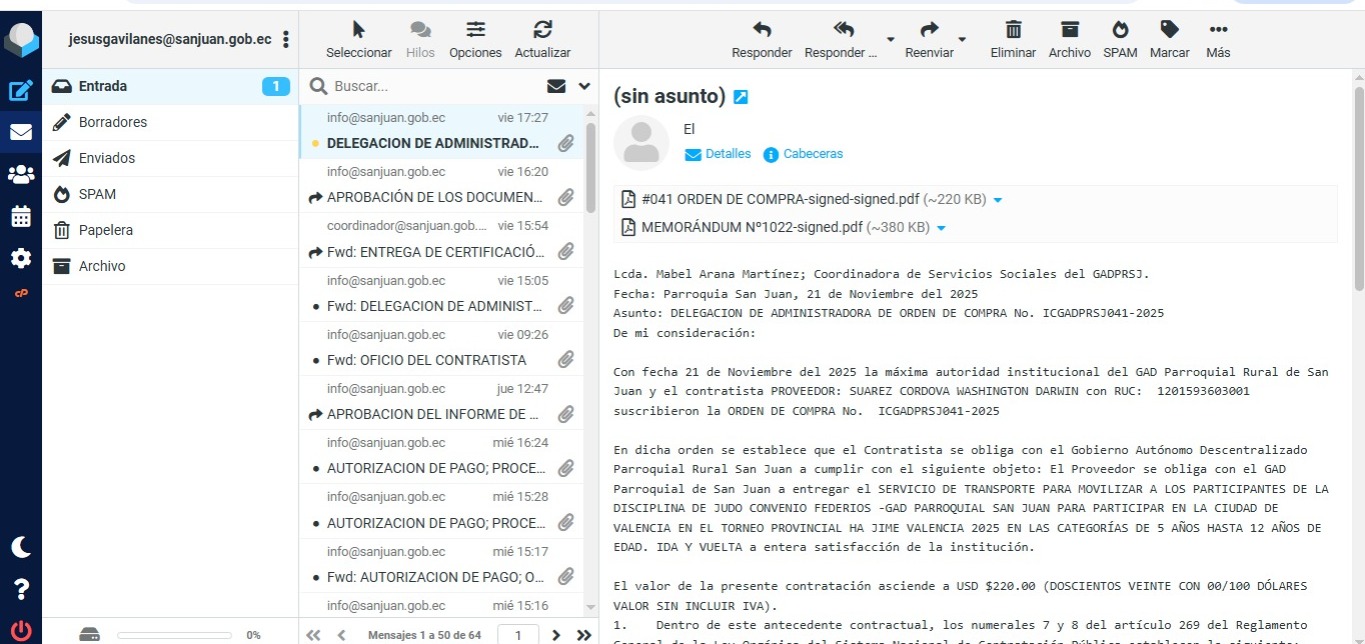
Task: Click the Eliminar trash icon
Action: [x=1012, y=38]
